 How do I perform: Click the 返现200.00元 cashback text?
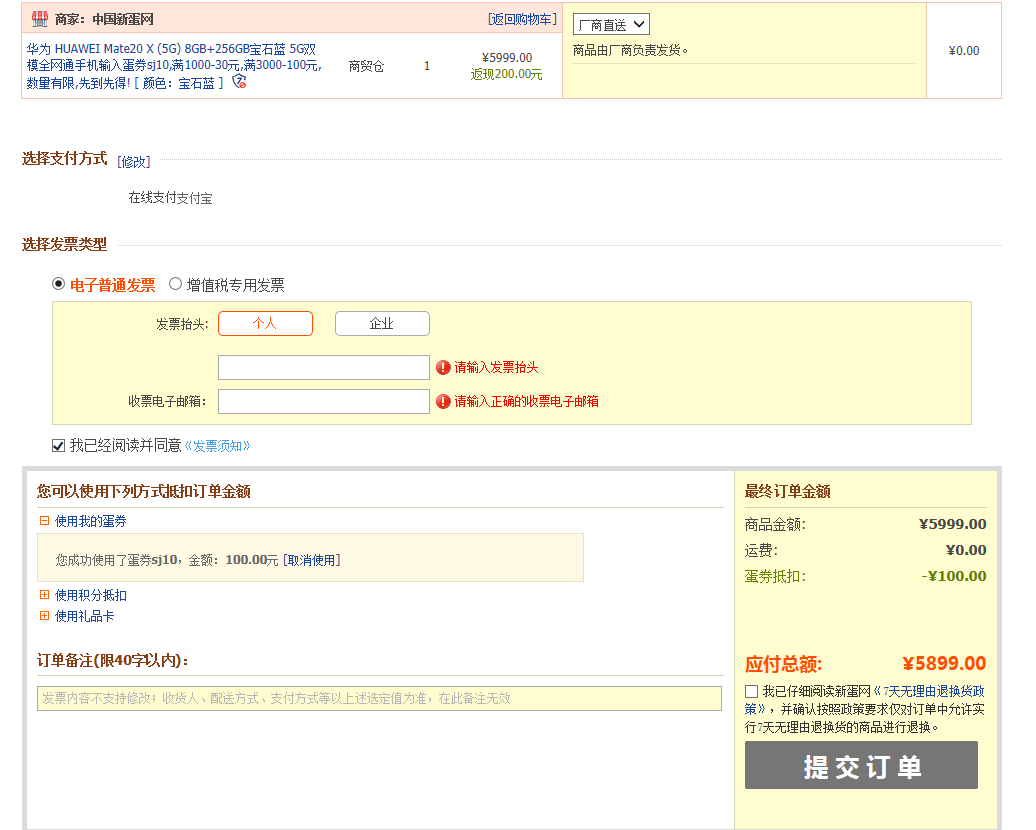(x=506, y=74)
